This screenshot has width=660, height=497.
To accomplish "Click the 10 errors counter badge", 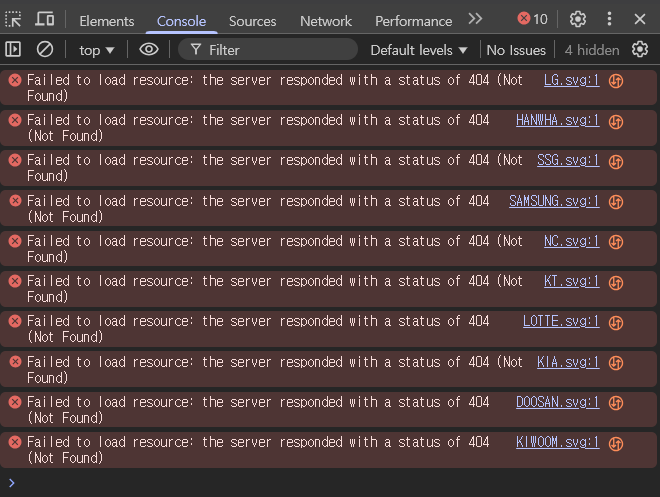I will (532, 19).
